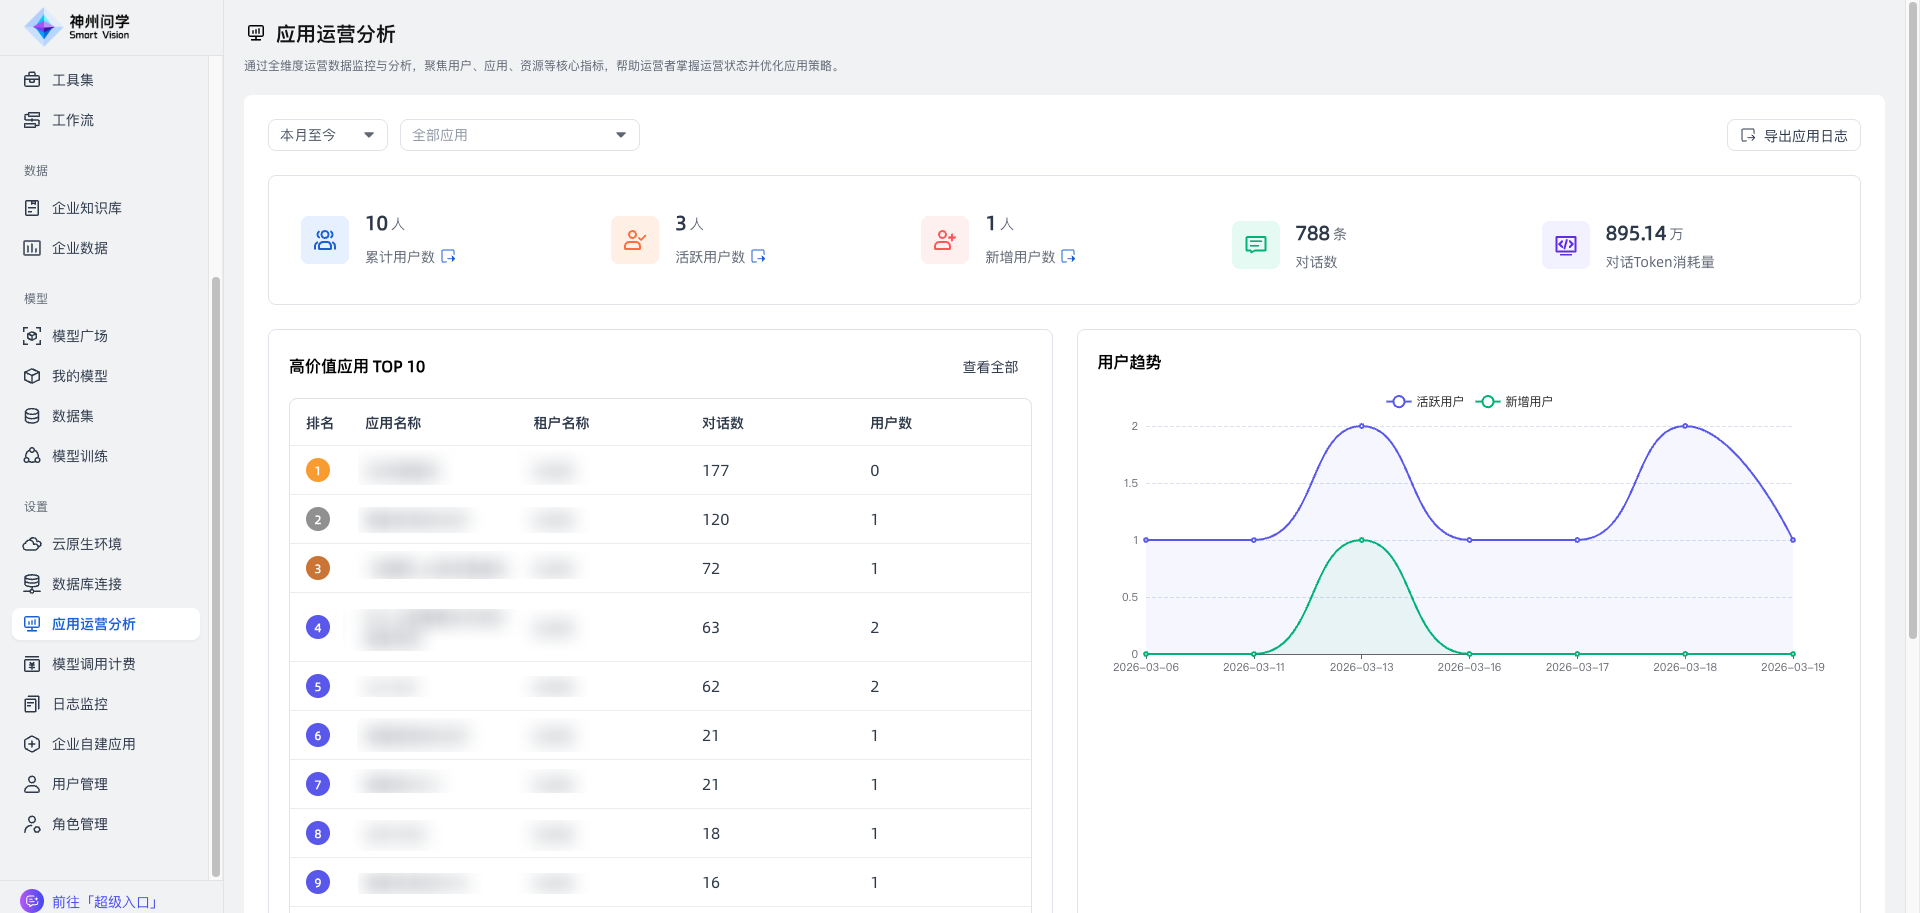Click export icon beside 活跃用户数
This screenshot has width=1920, height=913.
tap(758, 256)
